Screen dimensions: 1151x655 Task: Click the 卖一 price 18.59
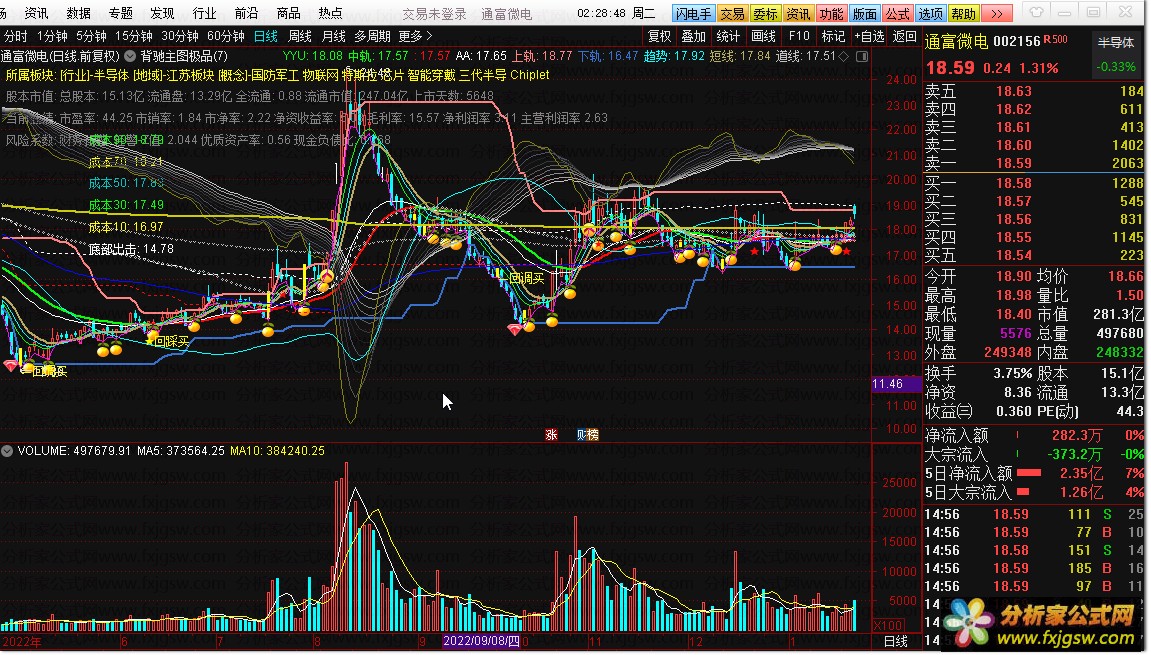coord(1014,163)
